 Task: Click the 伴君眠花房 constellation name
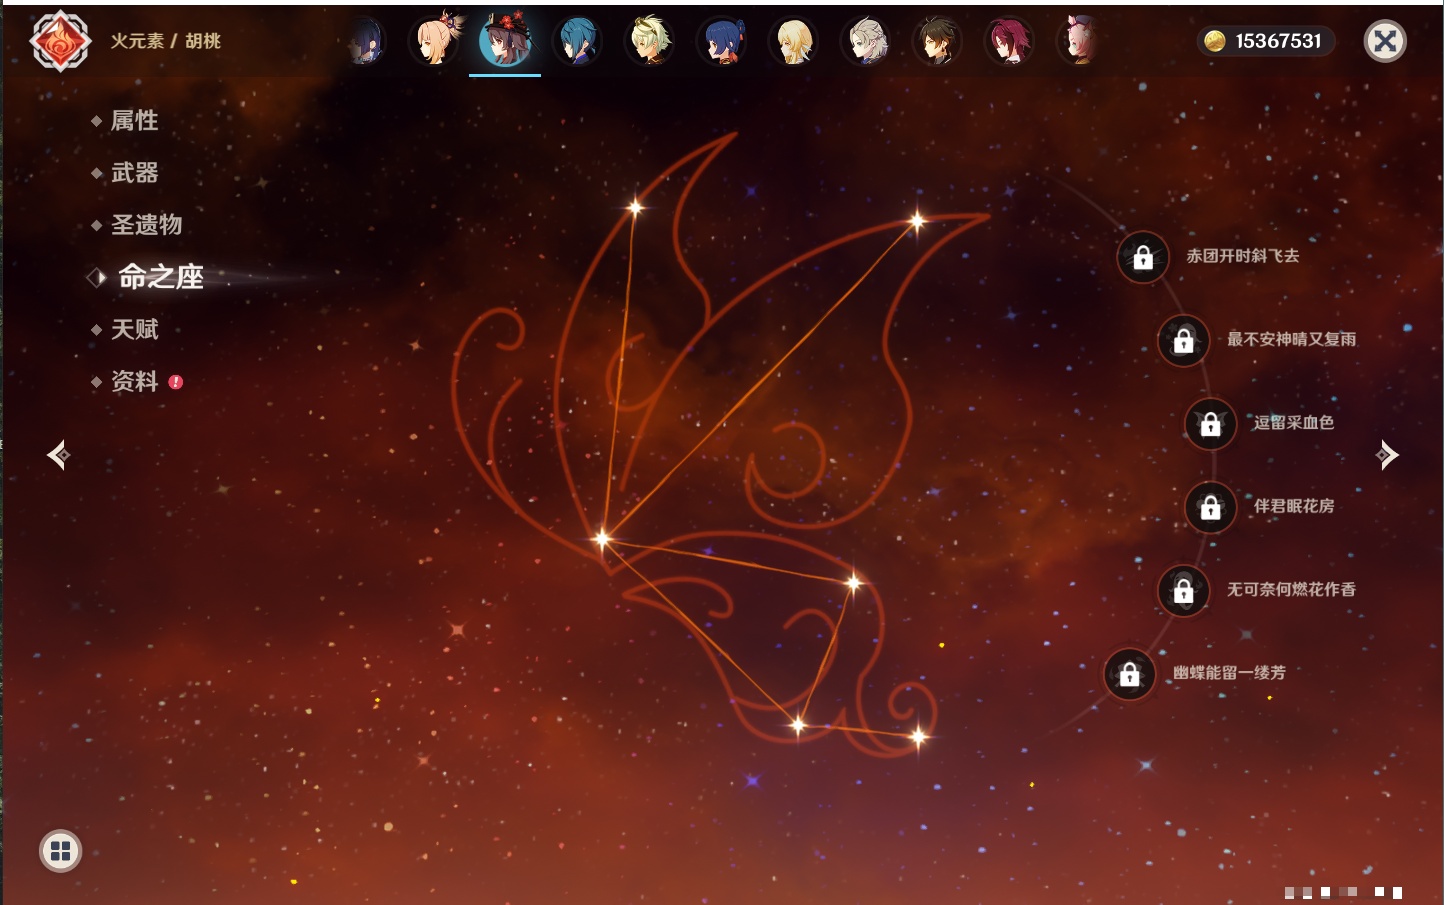click(x=1294, y=505)
